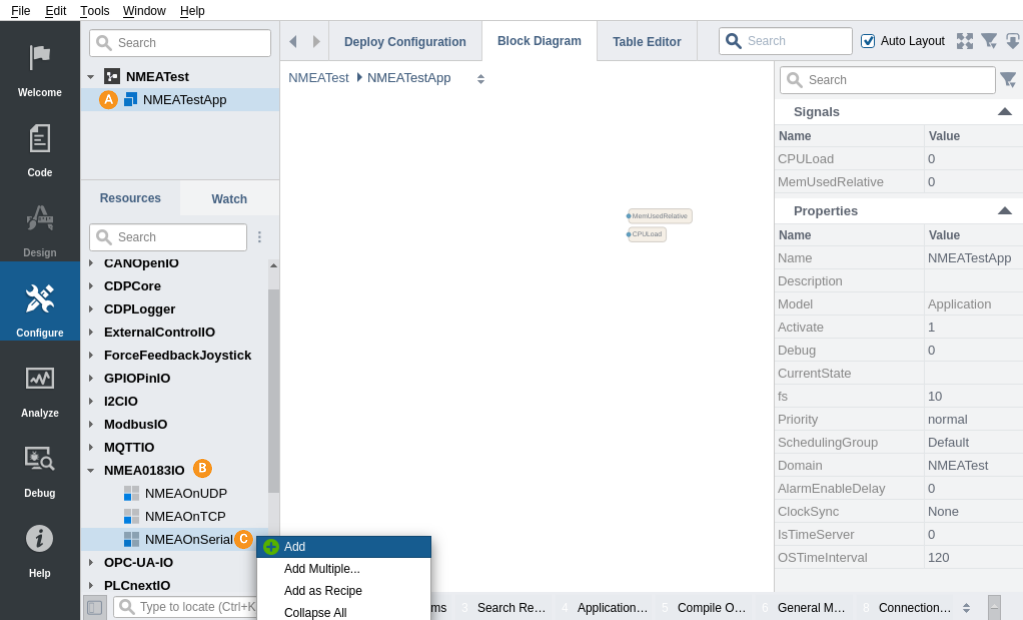Uncheck the Auto Layout checkbox
The image size is (1023, 620).
(x=868, y=41)
